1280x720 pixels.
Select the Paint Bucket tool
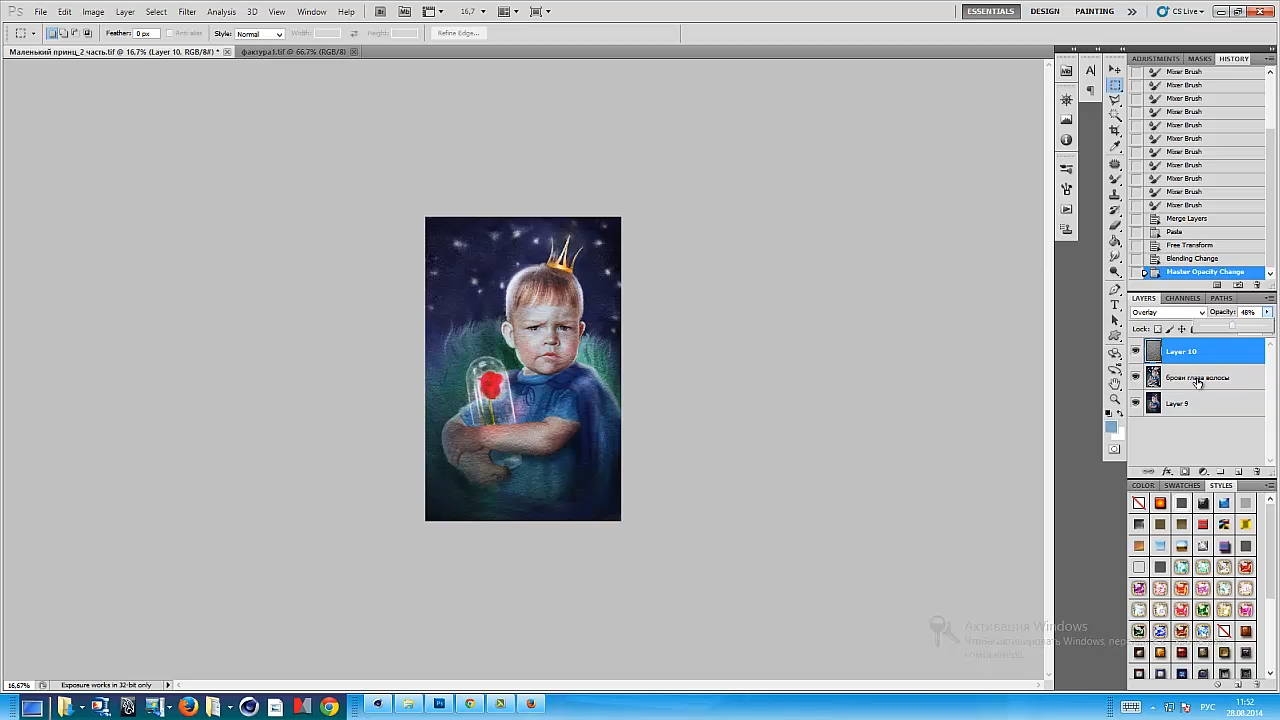(x=1115, y=241)
